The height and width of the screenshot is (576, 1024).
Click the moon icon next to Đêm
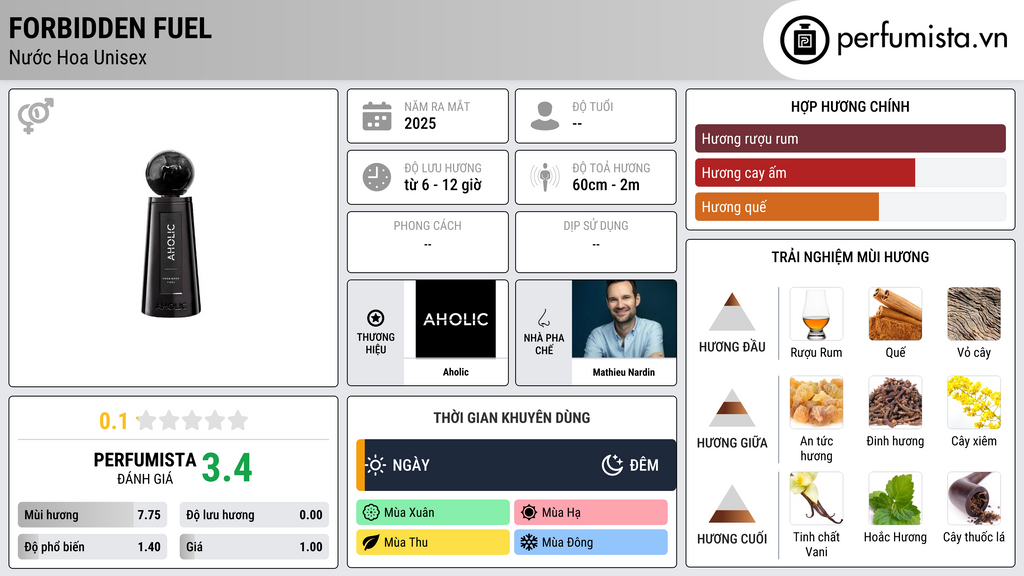point(612,465)
